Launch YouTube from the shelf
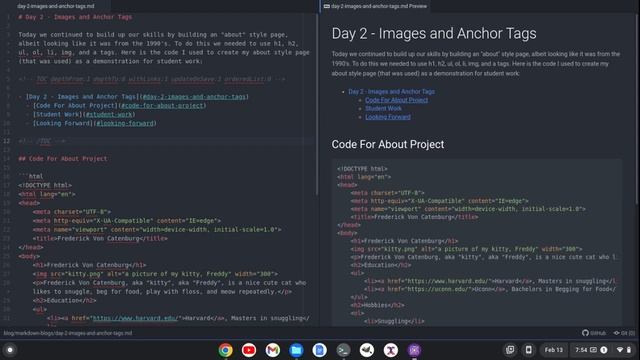 click(249, 350)
